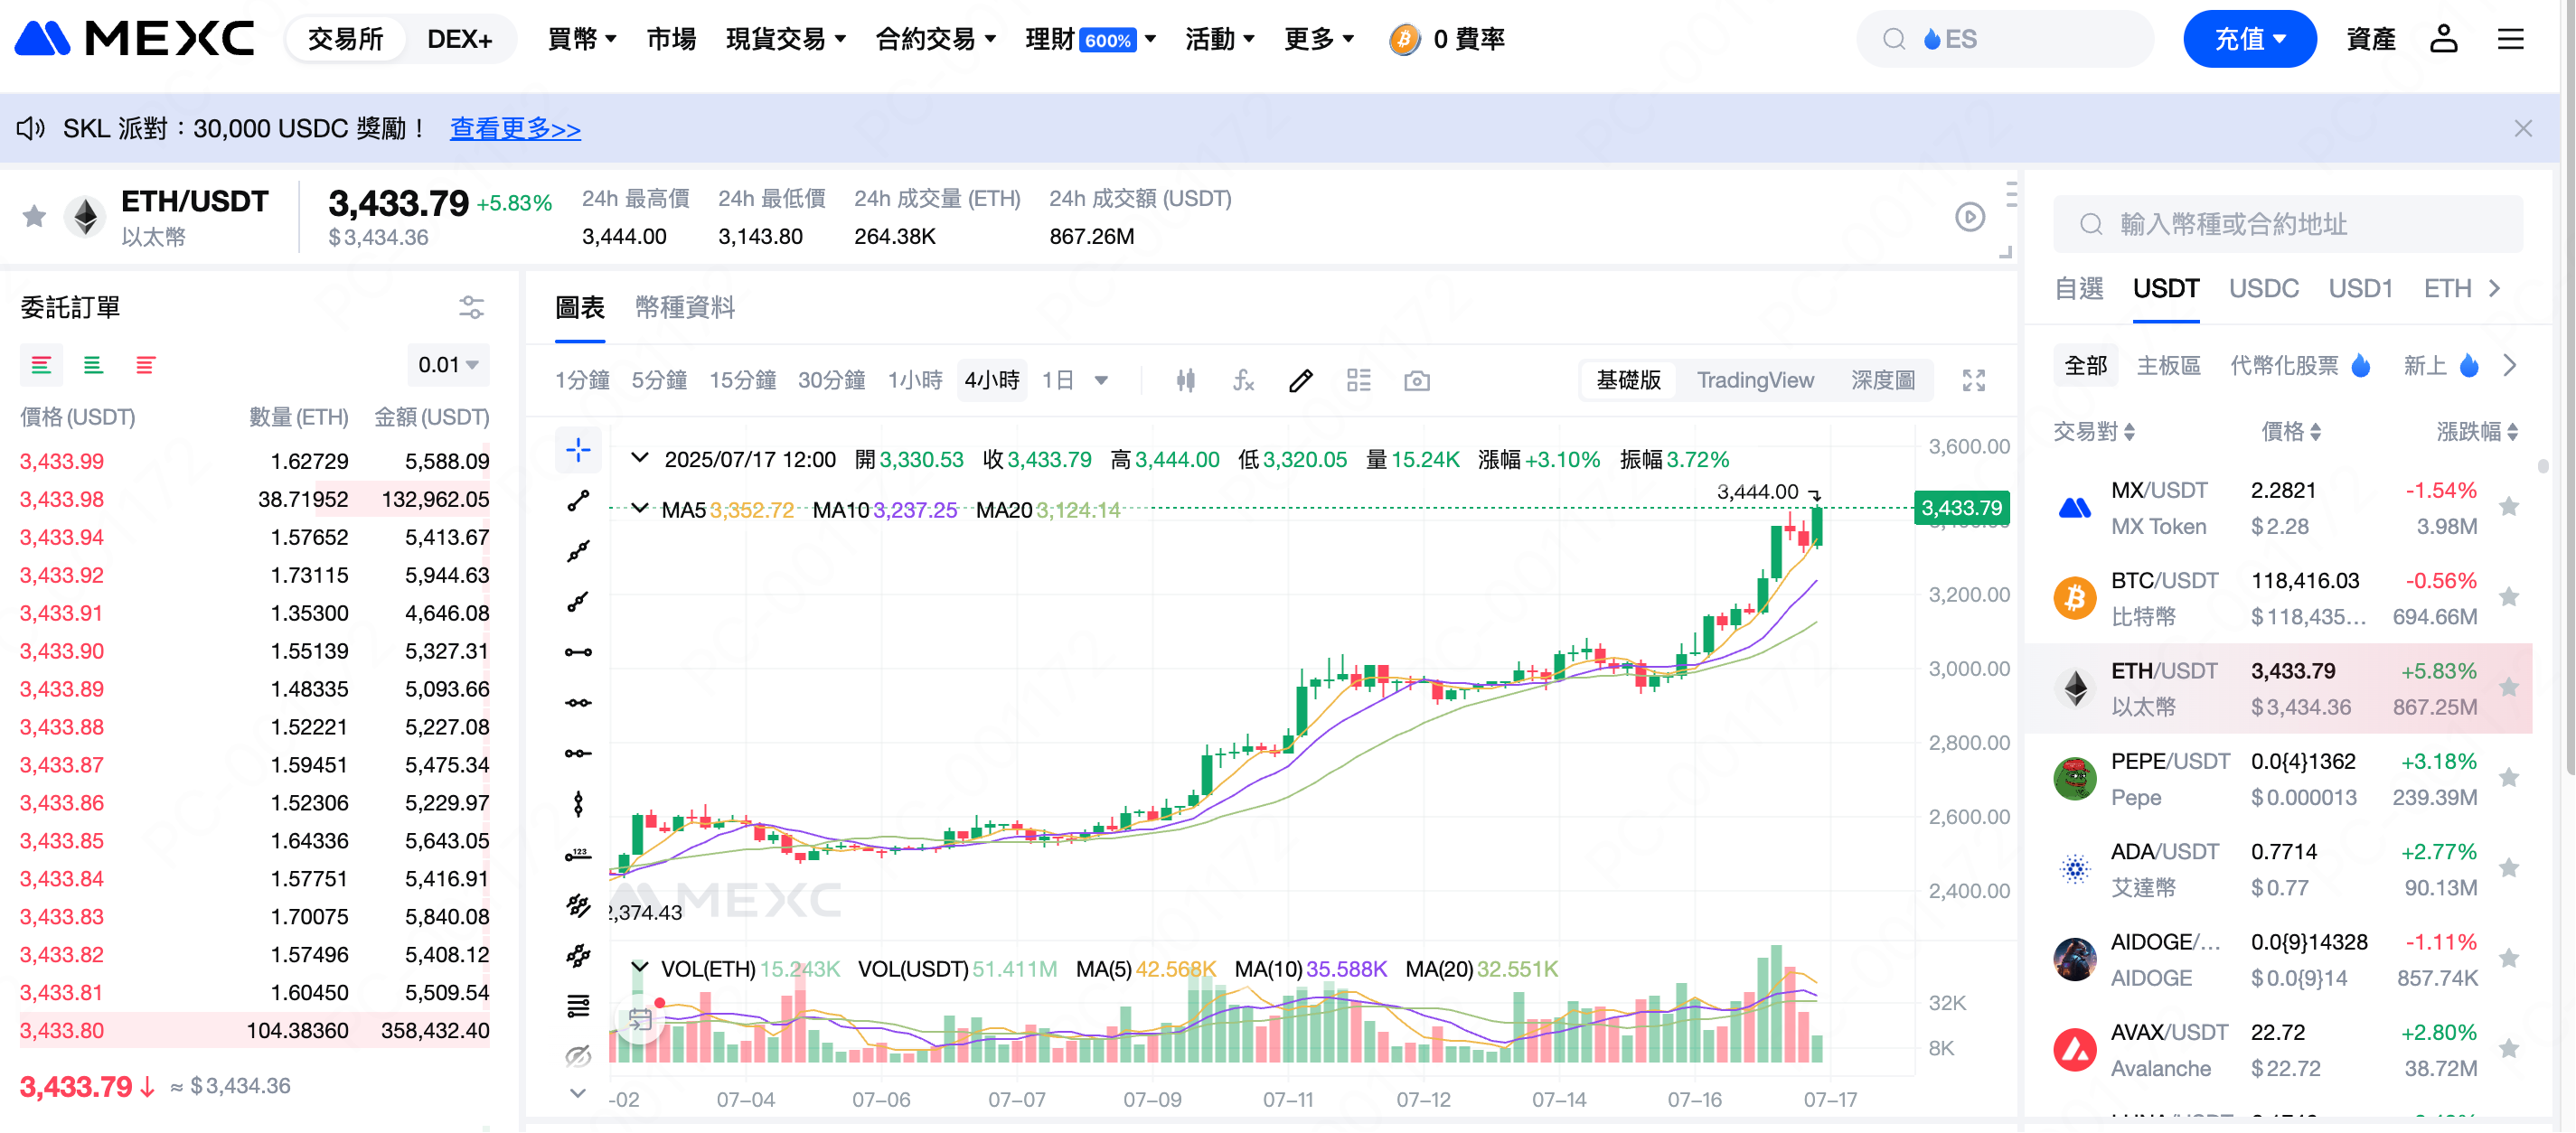Viewport: 2576px width, 1133px height.
Task: Expand the chart to fullscreen
Action: point(1973,380)
